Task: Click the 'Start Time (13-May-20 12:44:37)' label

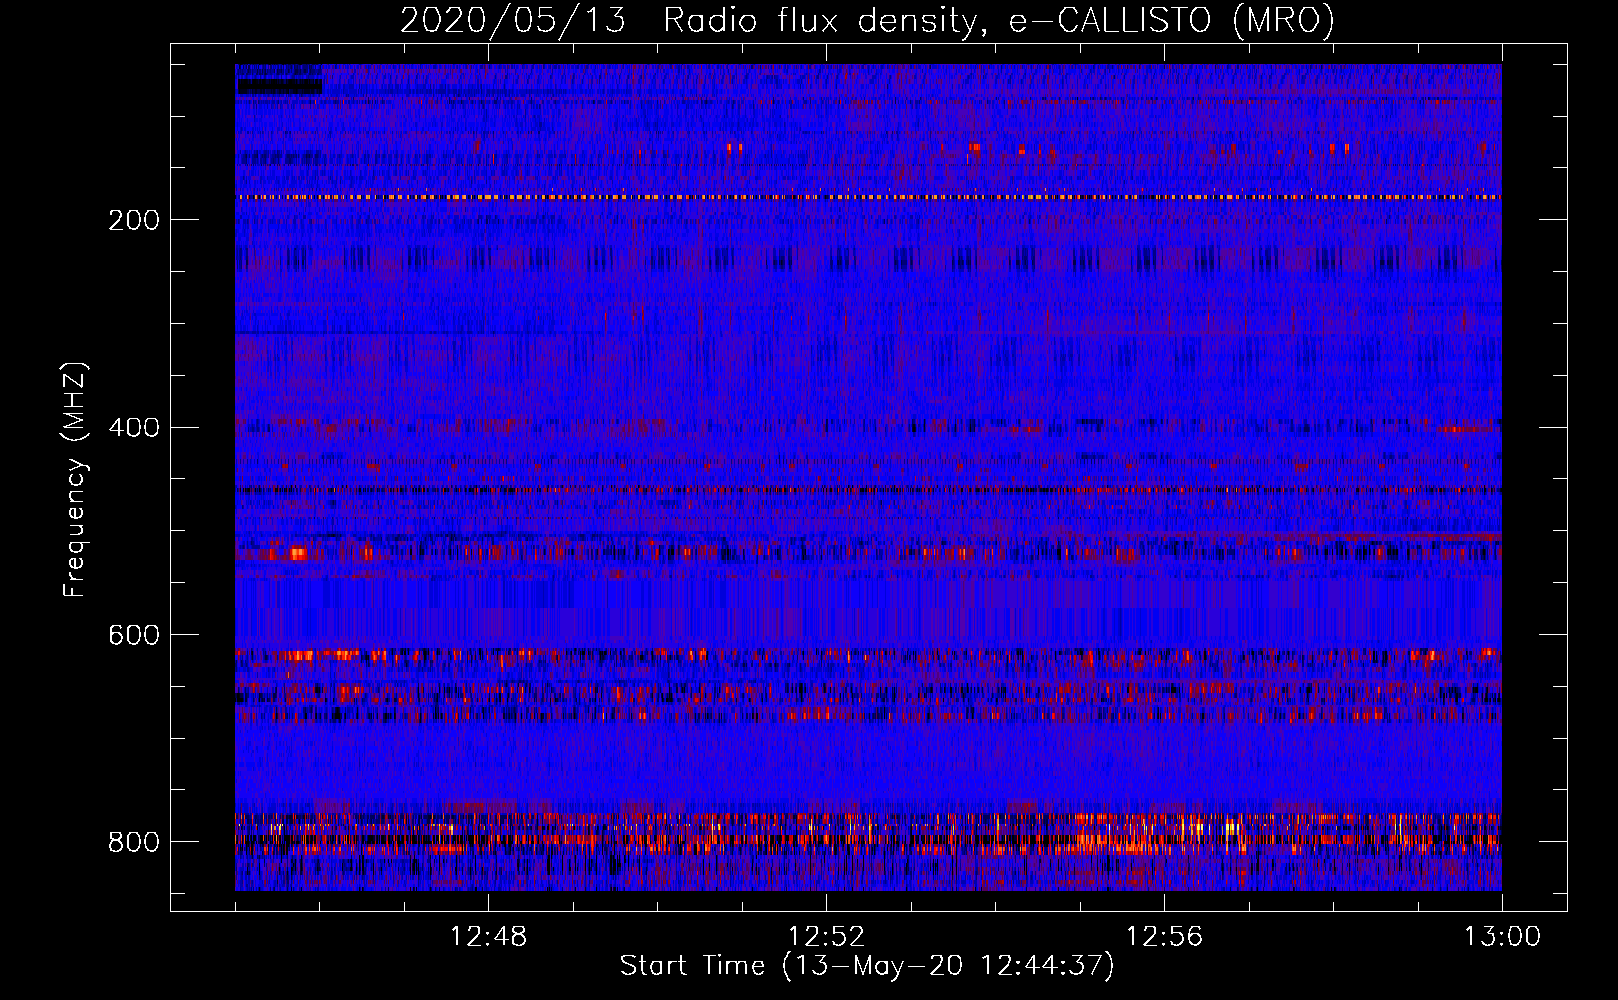Action: 867,966
